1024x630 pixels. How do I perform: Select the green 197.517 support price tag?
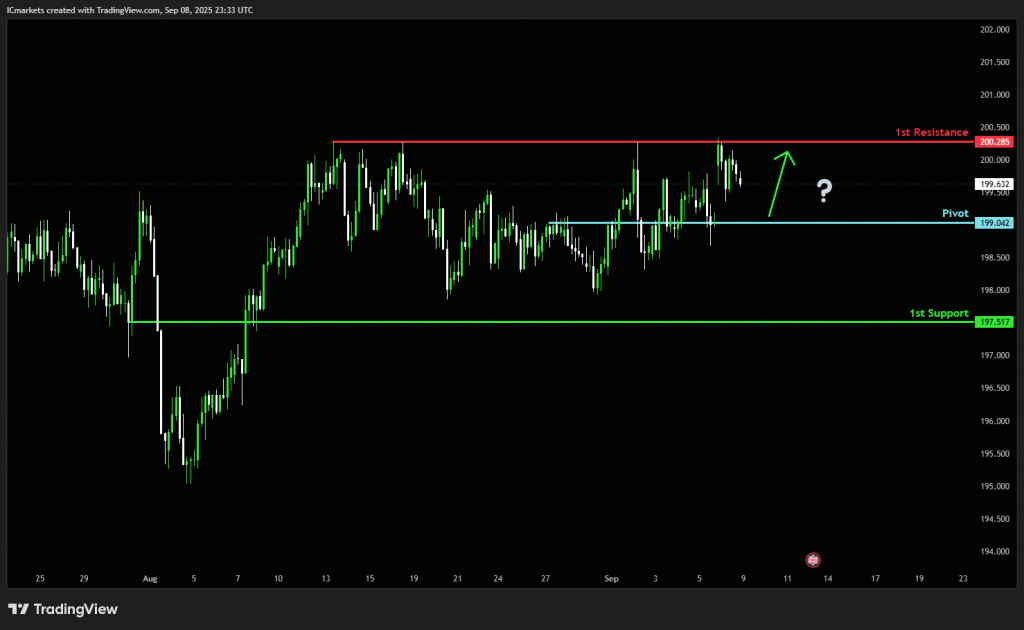pos(994,322)
